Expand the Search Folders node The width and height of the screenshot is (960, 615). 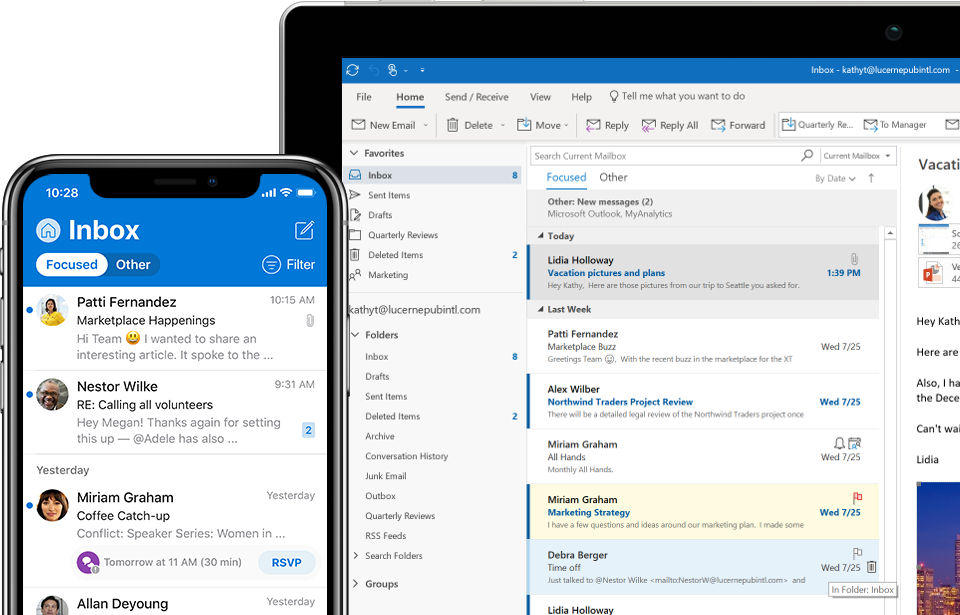pyautogui.click(x=356, y=556)
